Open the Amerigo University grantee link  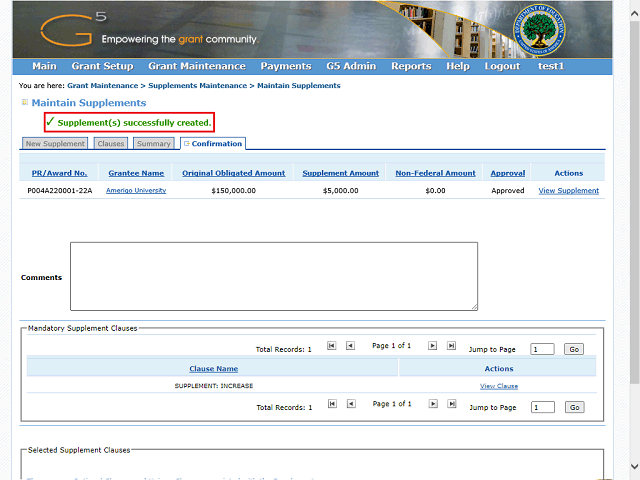pyautogui.click(x=136, y=190)
